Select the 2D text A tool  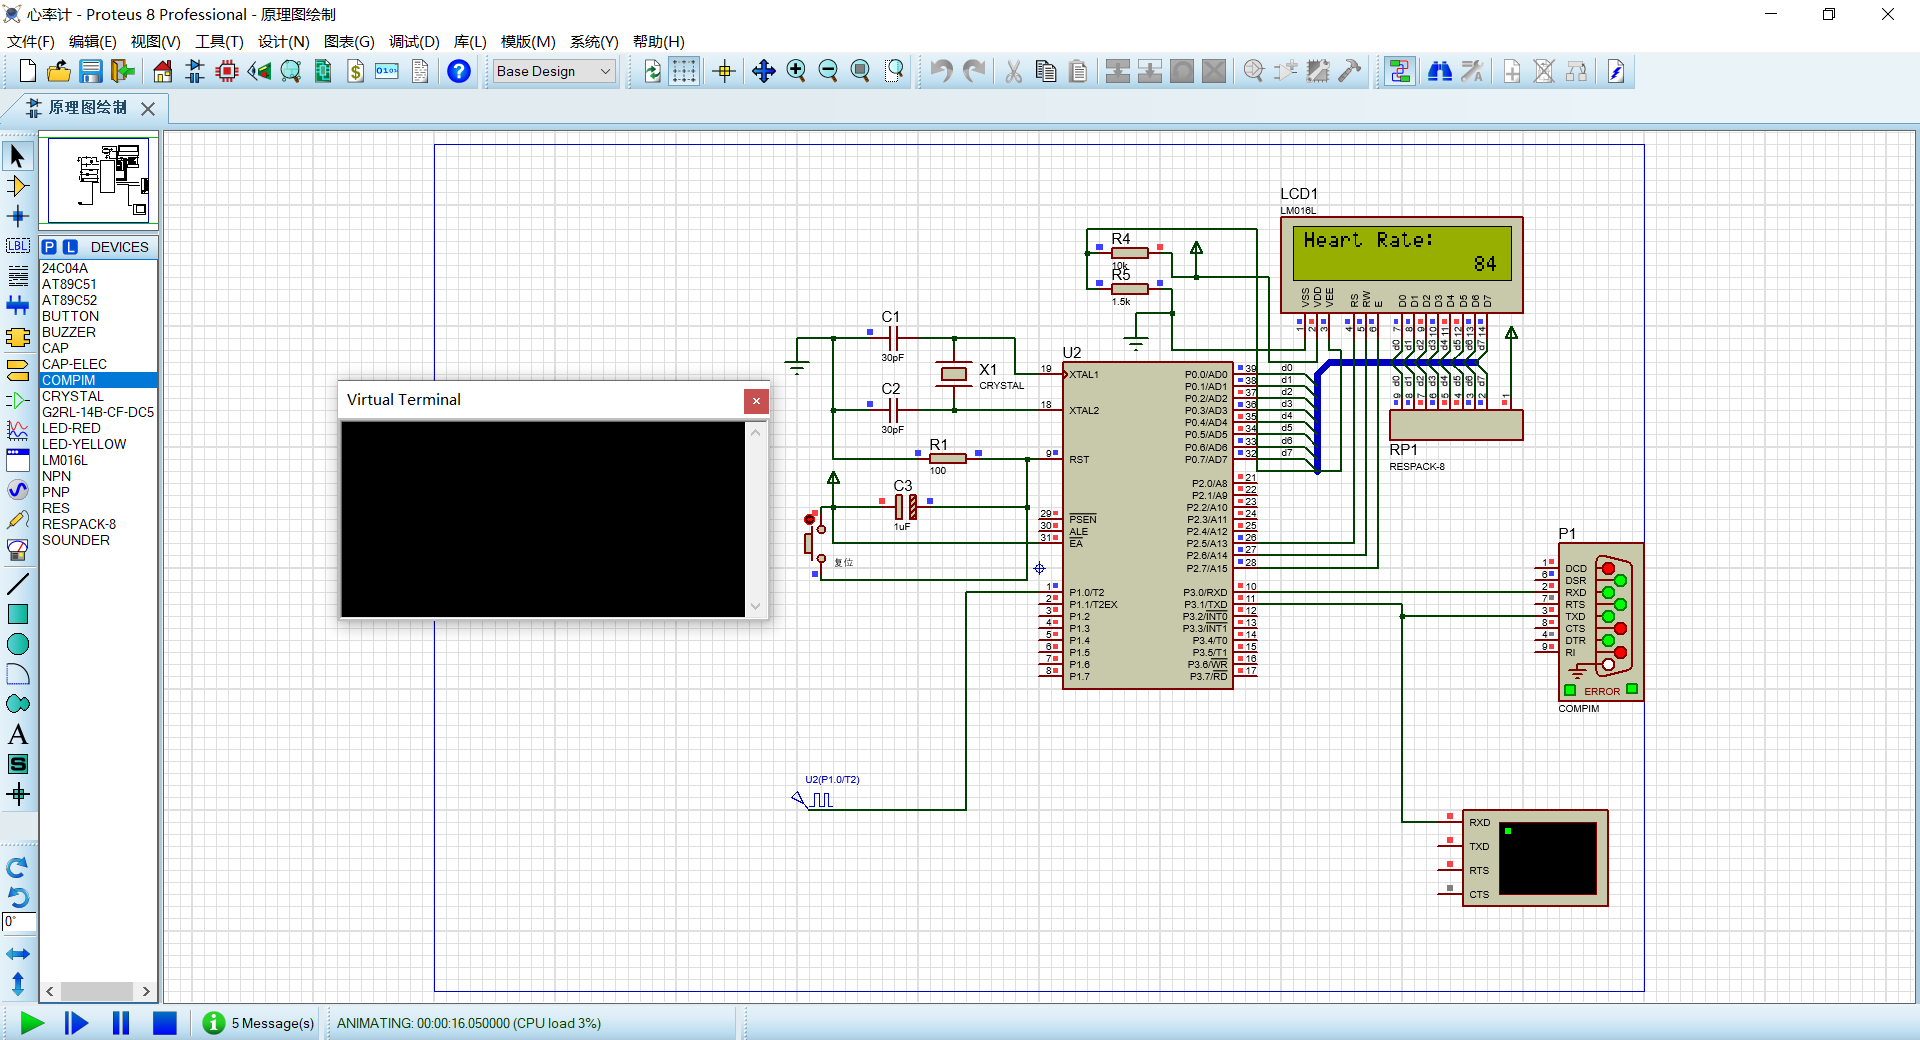click(x=18, y=734)
